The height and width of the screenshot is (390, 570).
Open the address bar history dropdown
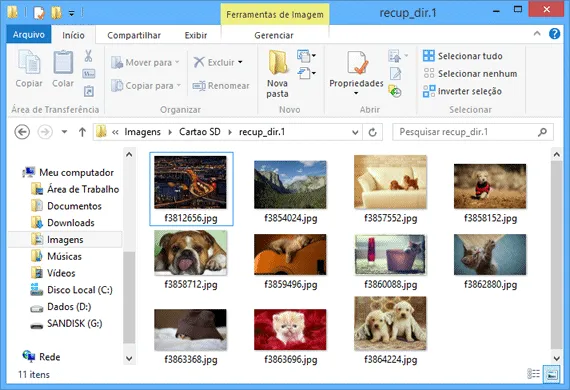point(355,132)
